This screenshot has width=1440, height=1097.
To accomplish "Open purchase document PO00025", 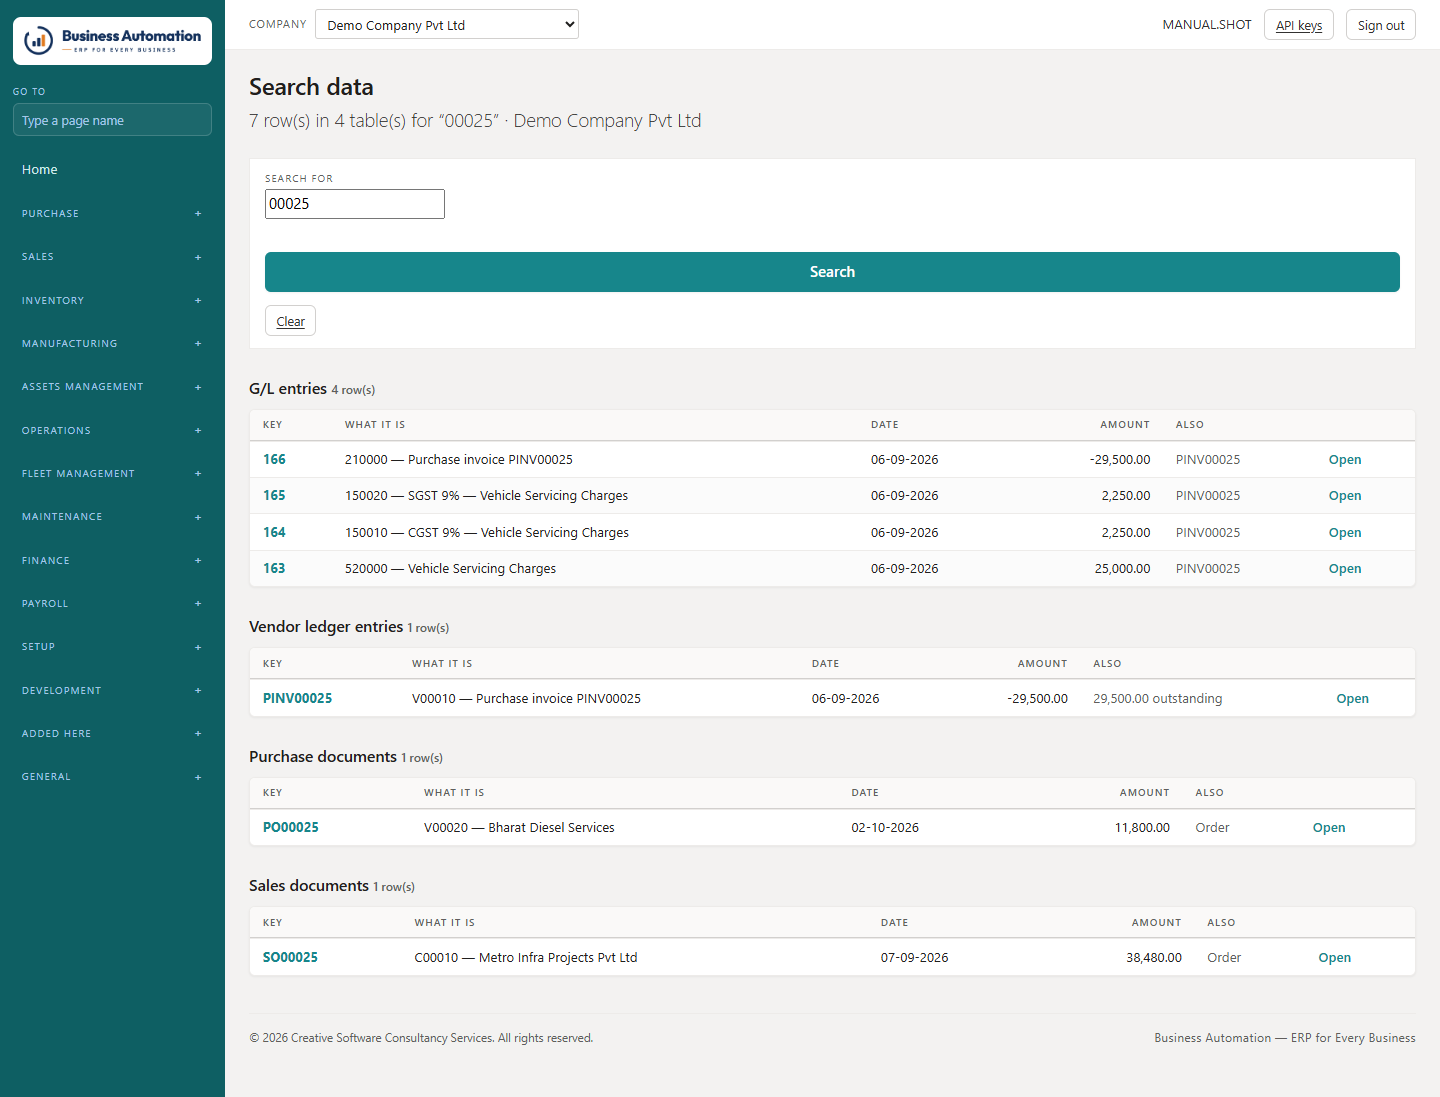I will pyautogui.click(x=291, y=827).
